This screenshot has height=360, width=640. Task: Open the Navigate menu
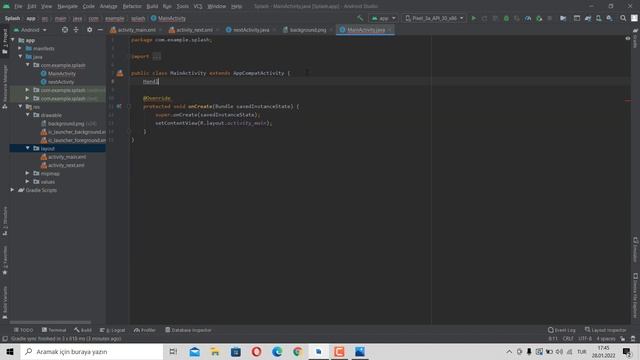tap(67, 6)
